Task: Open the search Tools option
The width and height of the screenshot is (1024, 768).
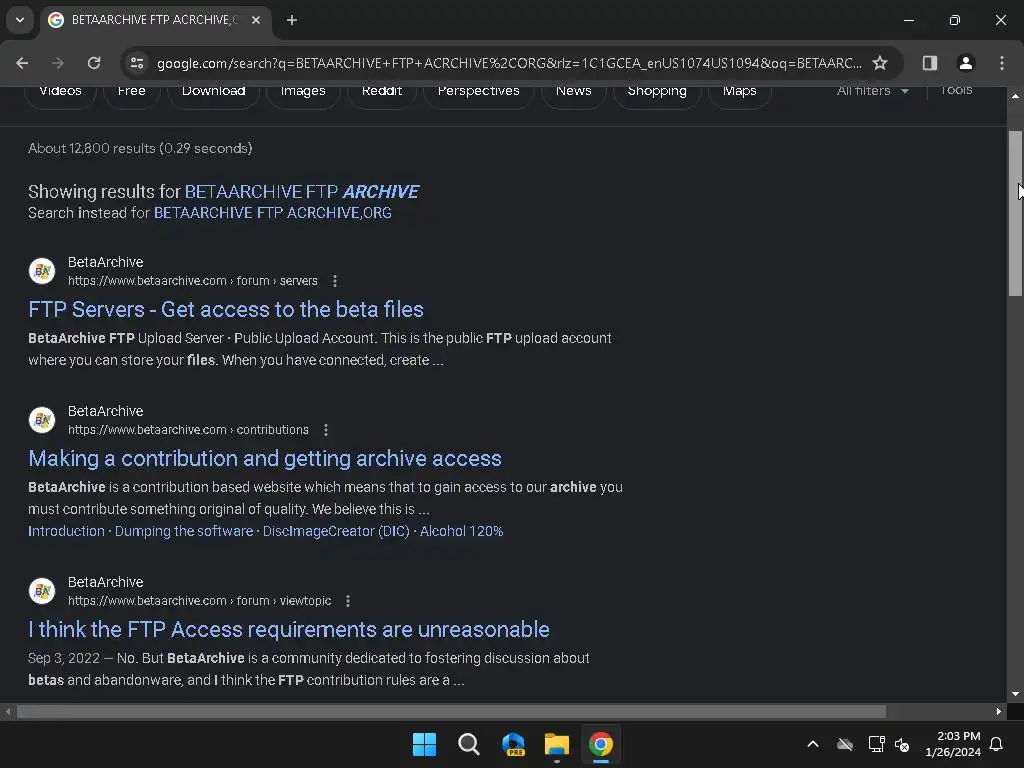Action: point(956,90)
